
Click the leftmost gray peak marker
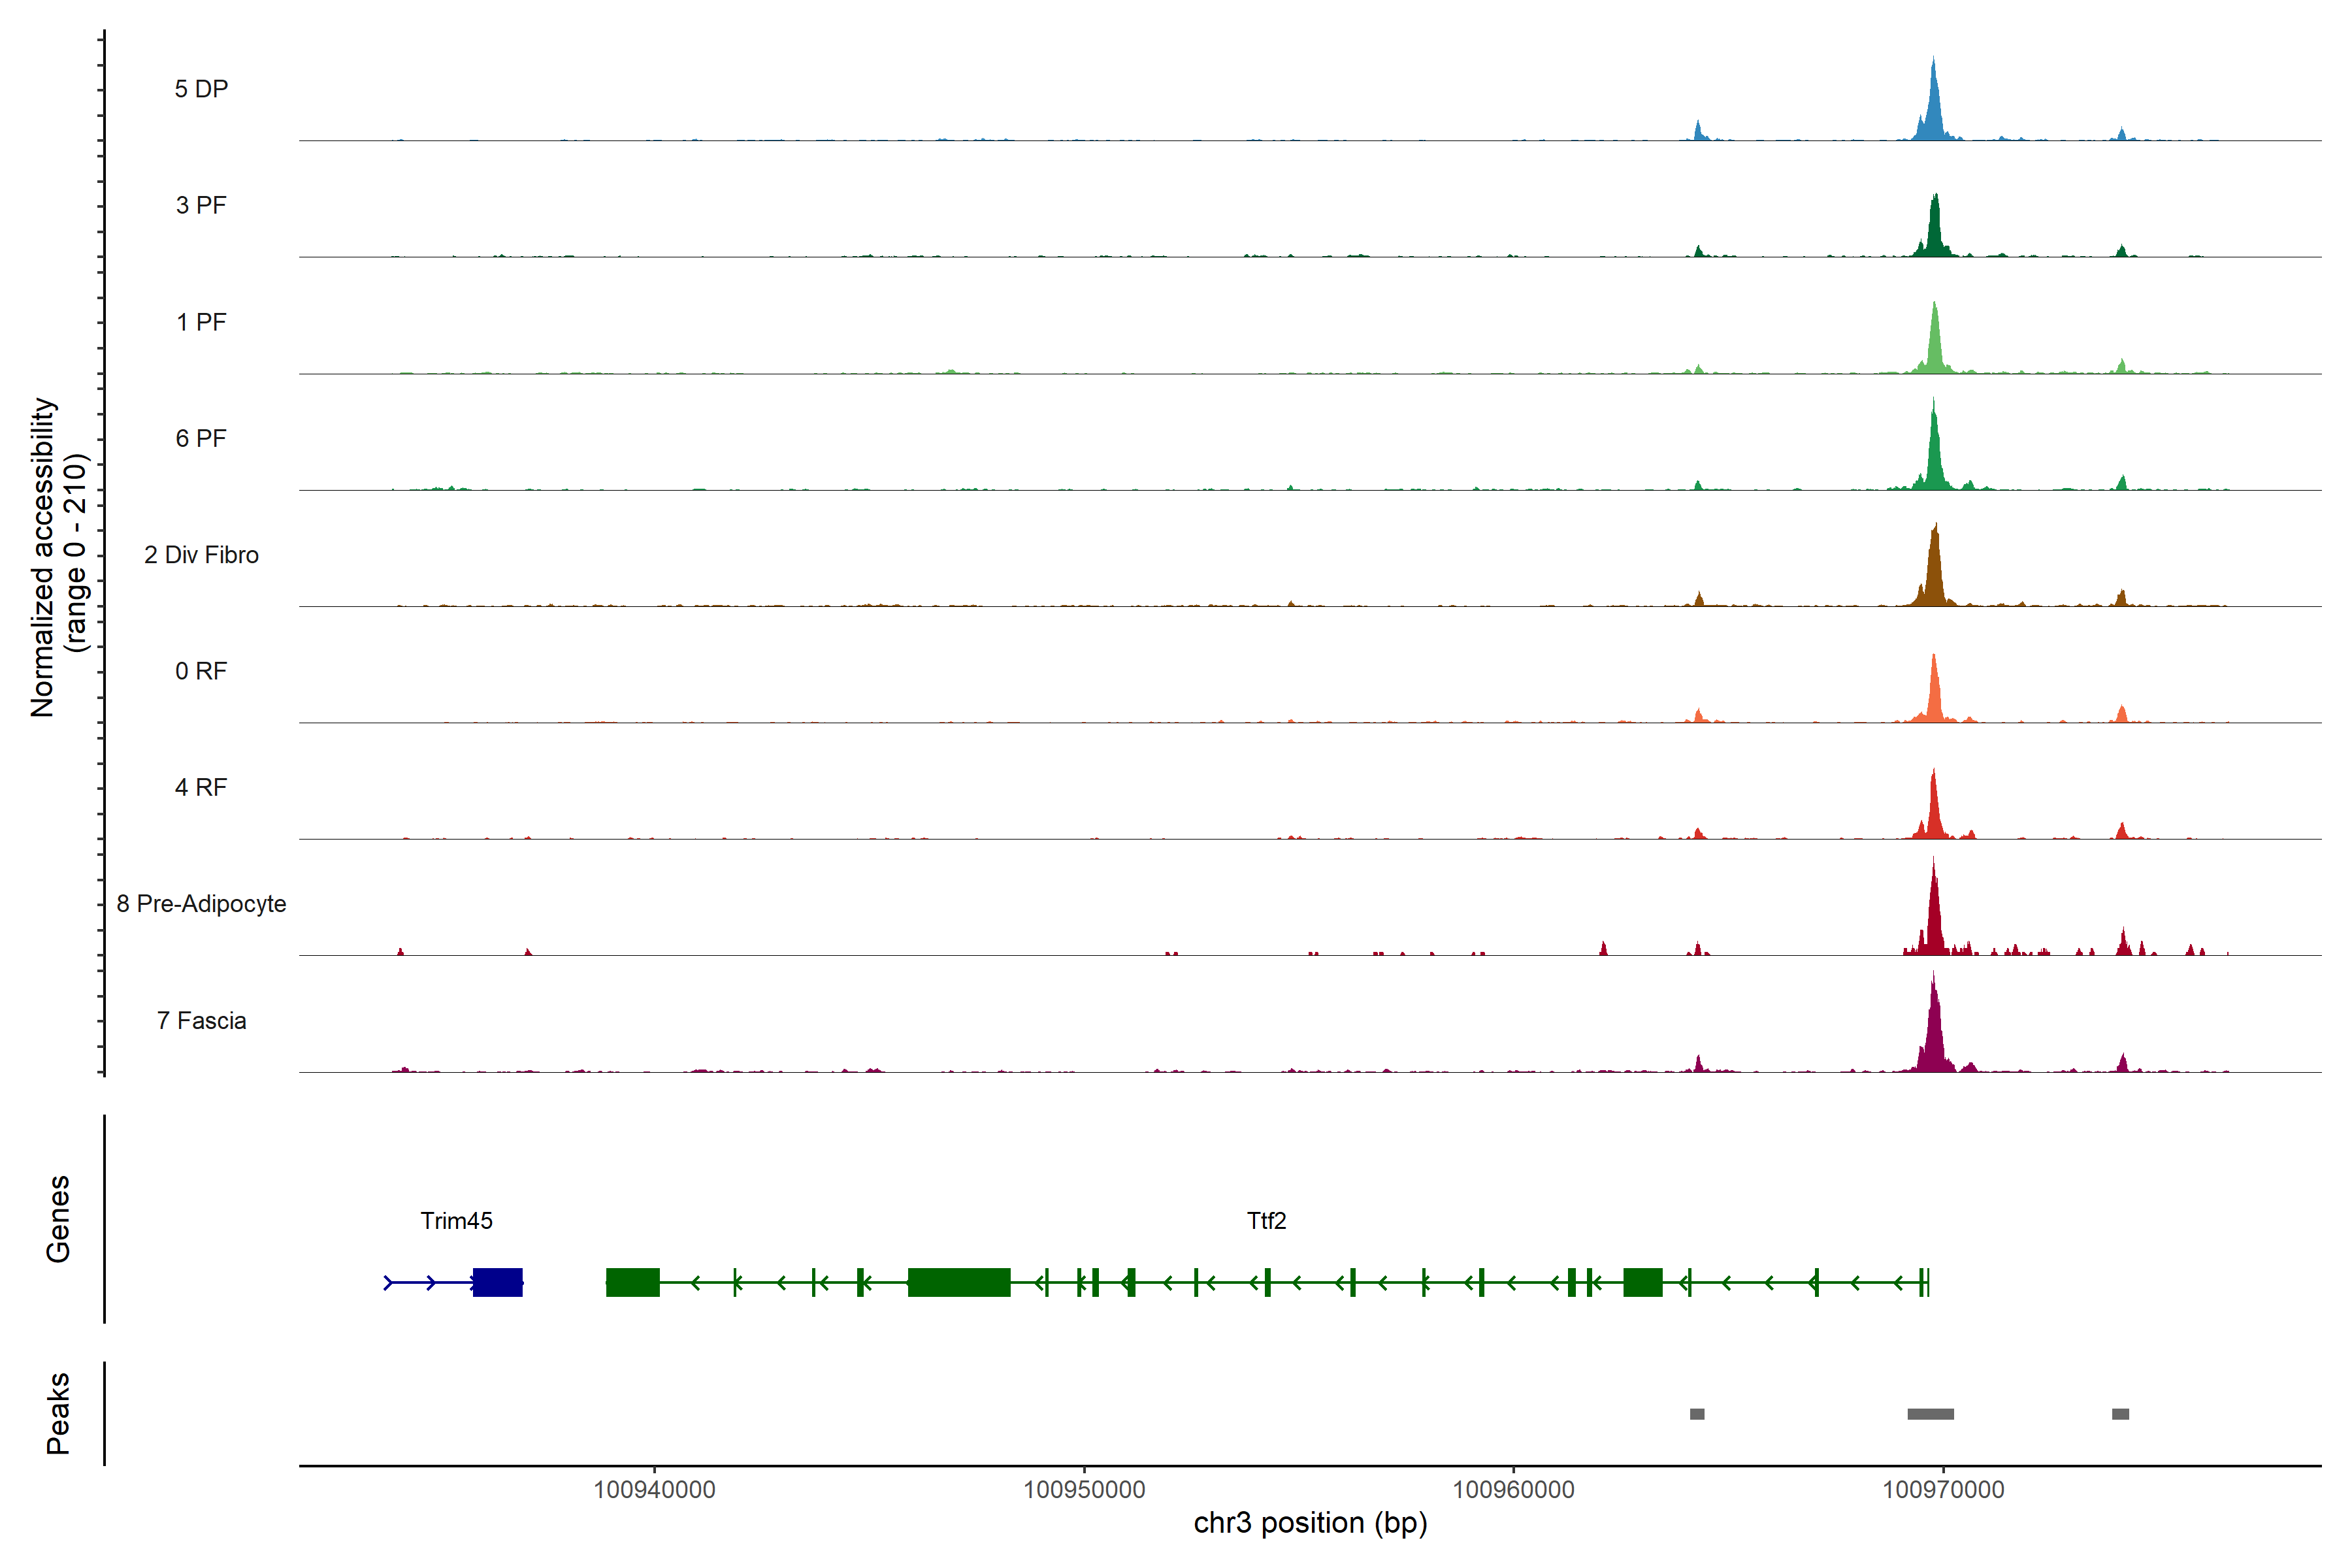coord(1697,1414)
